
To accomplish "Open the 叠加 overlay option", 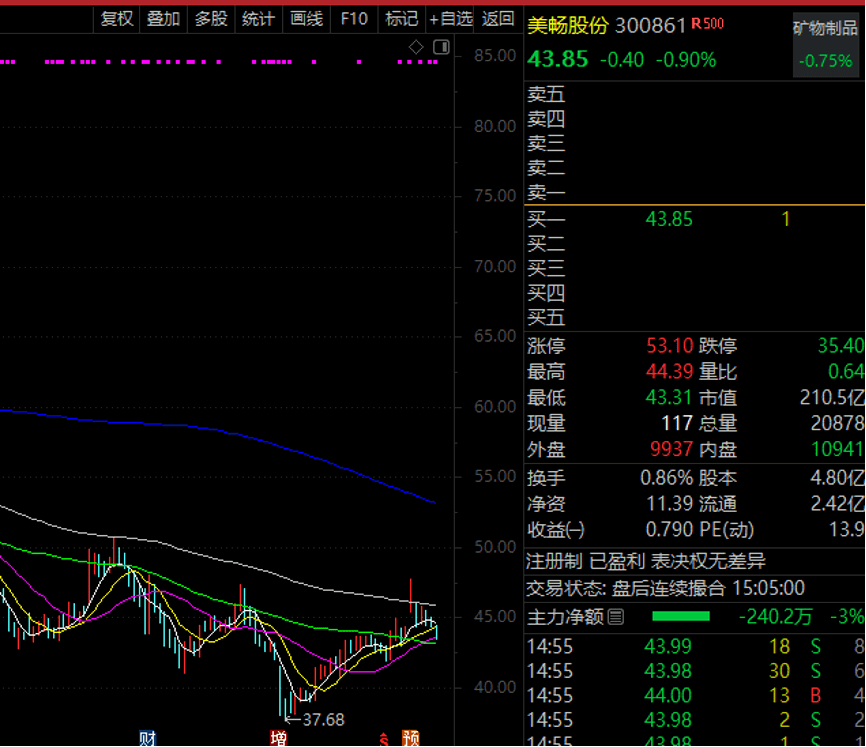I will pos(163,18).
